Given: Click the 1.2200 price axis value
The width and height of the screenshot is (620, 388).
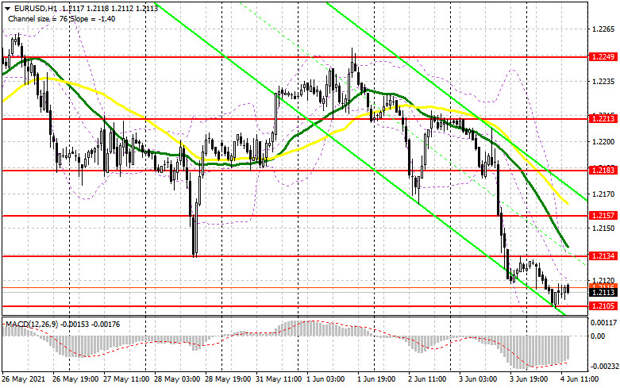Looking at the screenshot, I should click(x=603, y=142).
